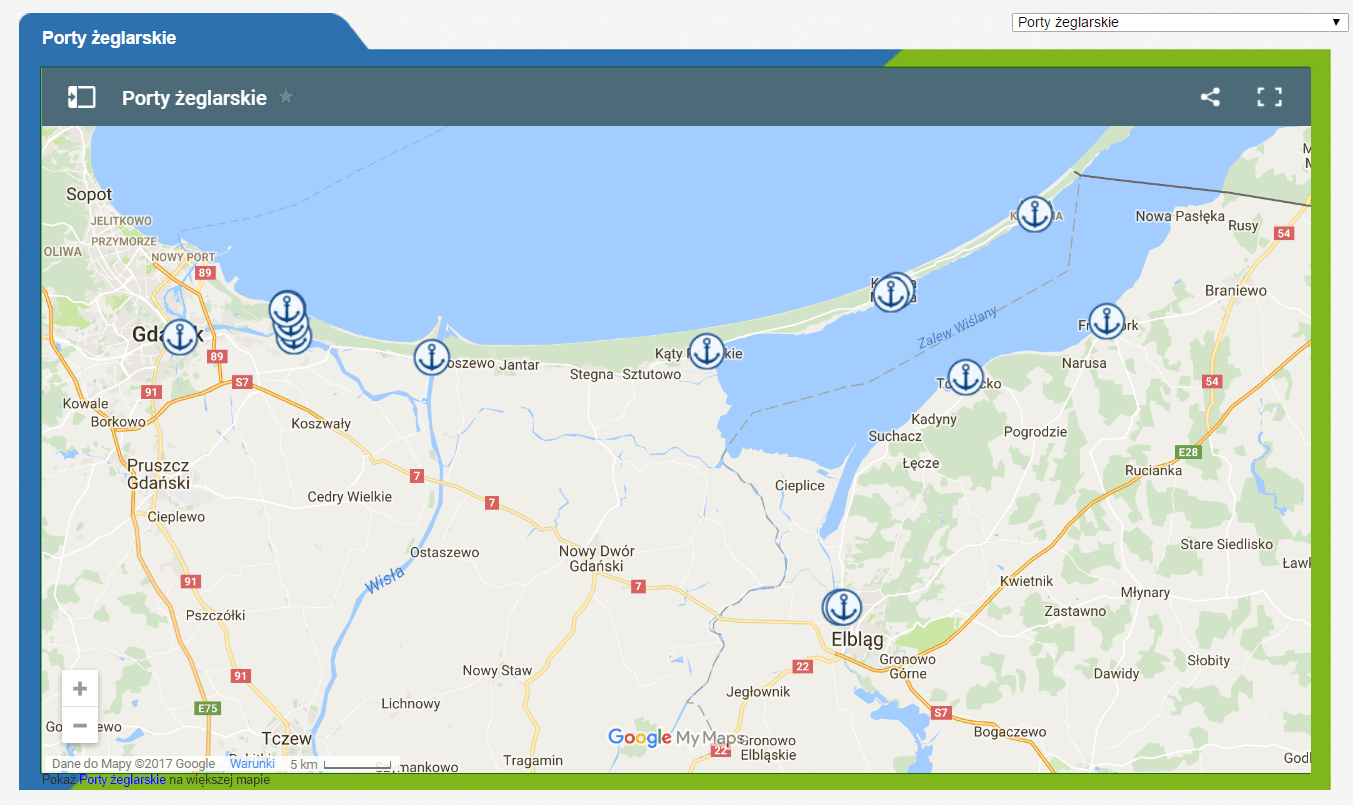Open the map legend side panel icon
The image size is (1353, 805).
(81, 97)
